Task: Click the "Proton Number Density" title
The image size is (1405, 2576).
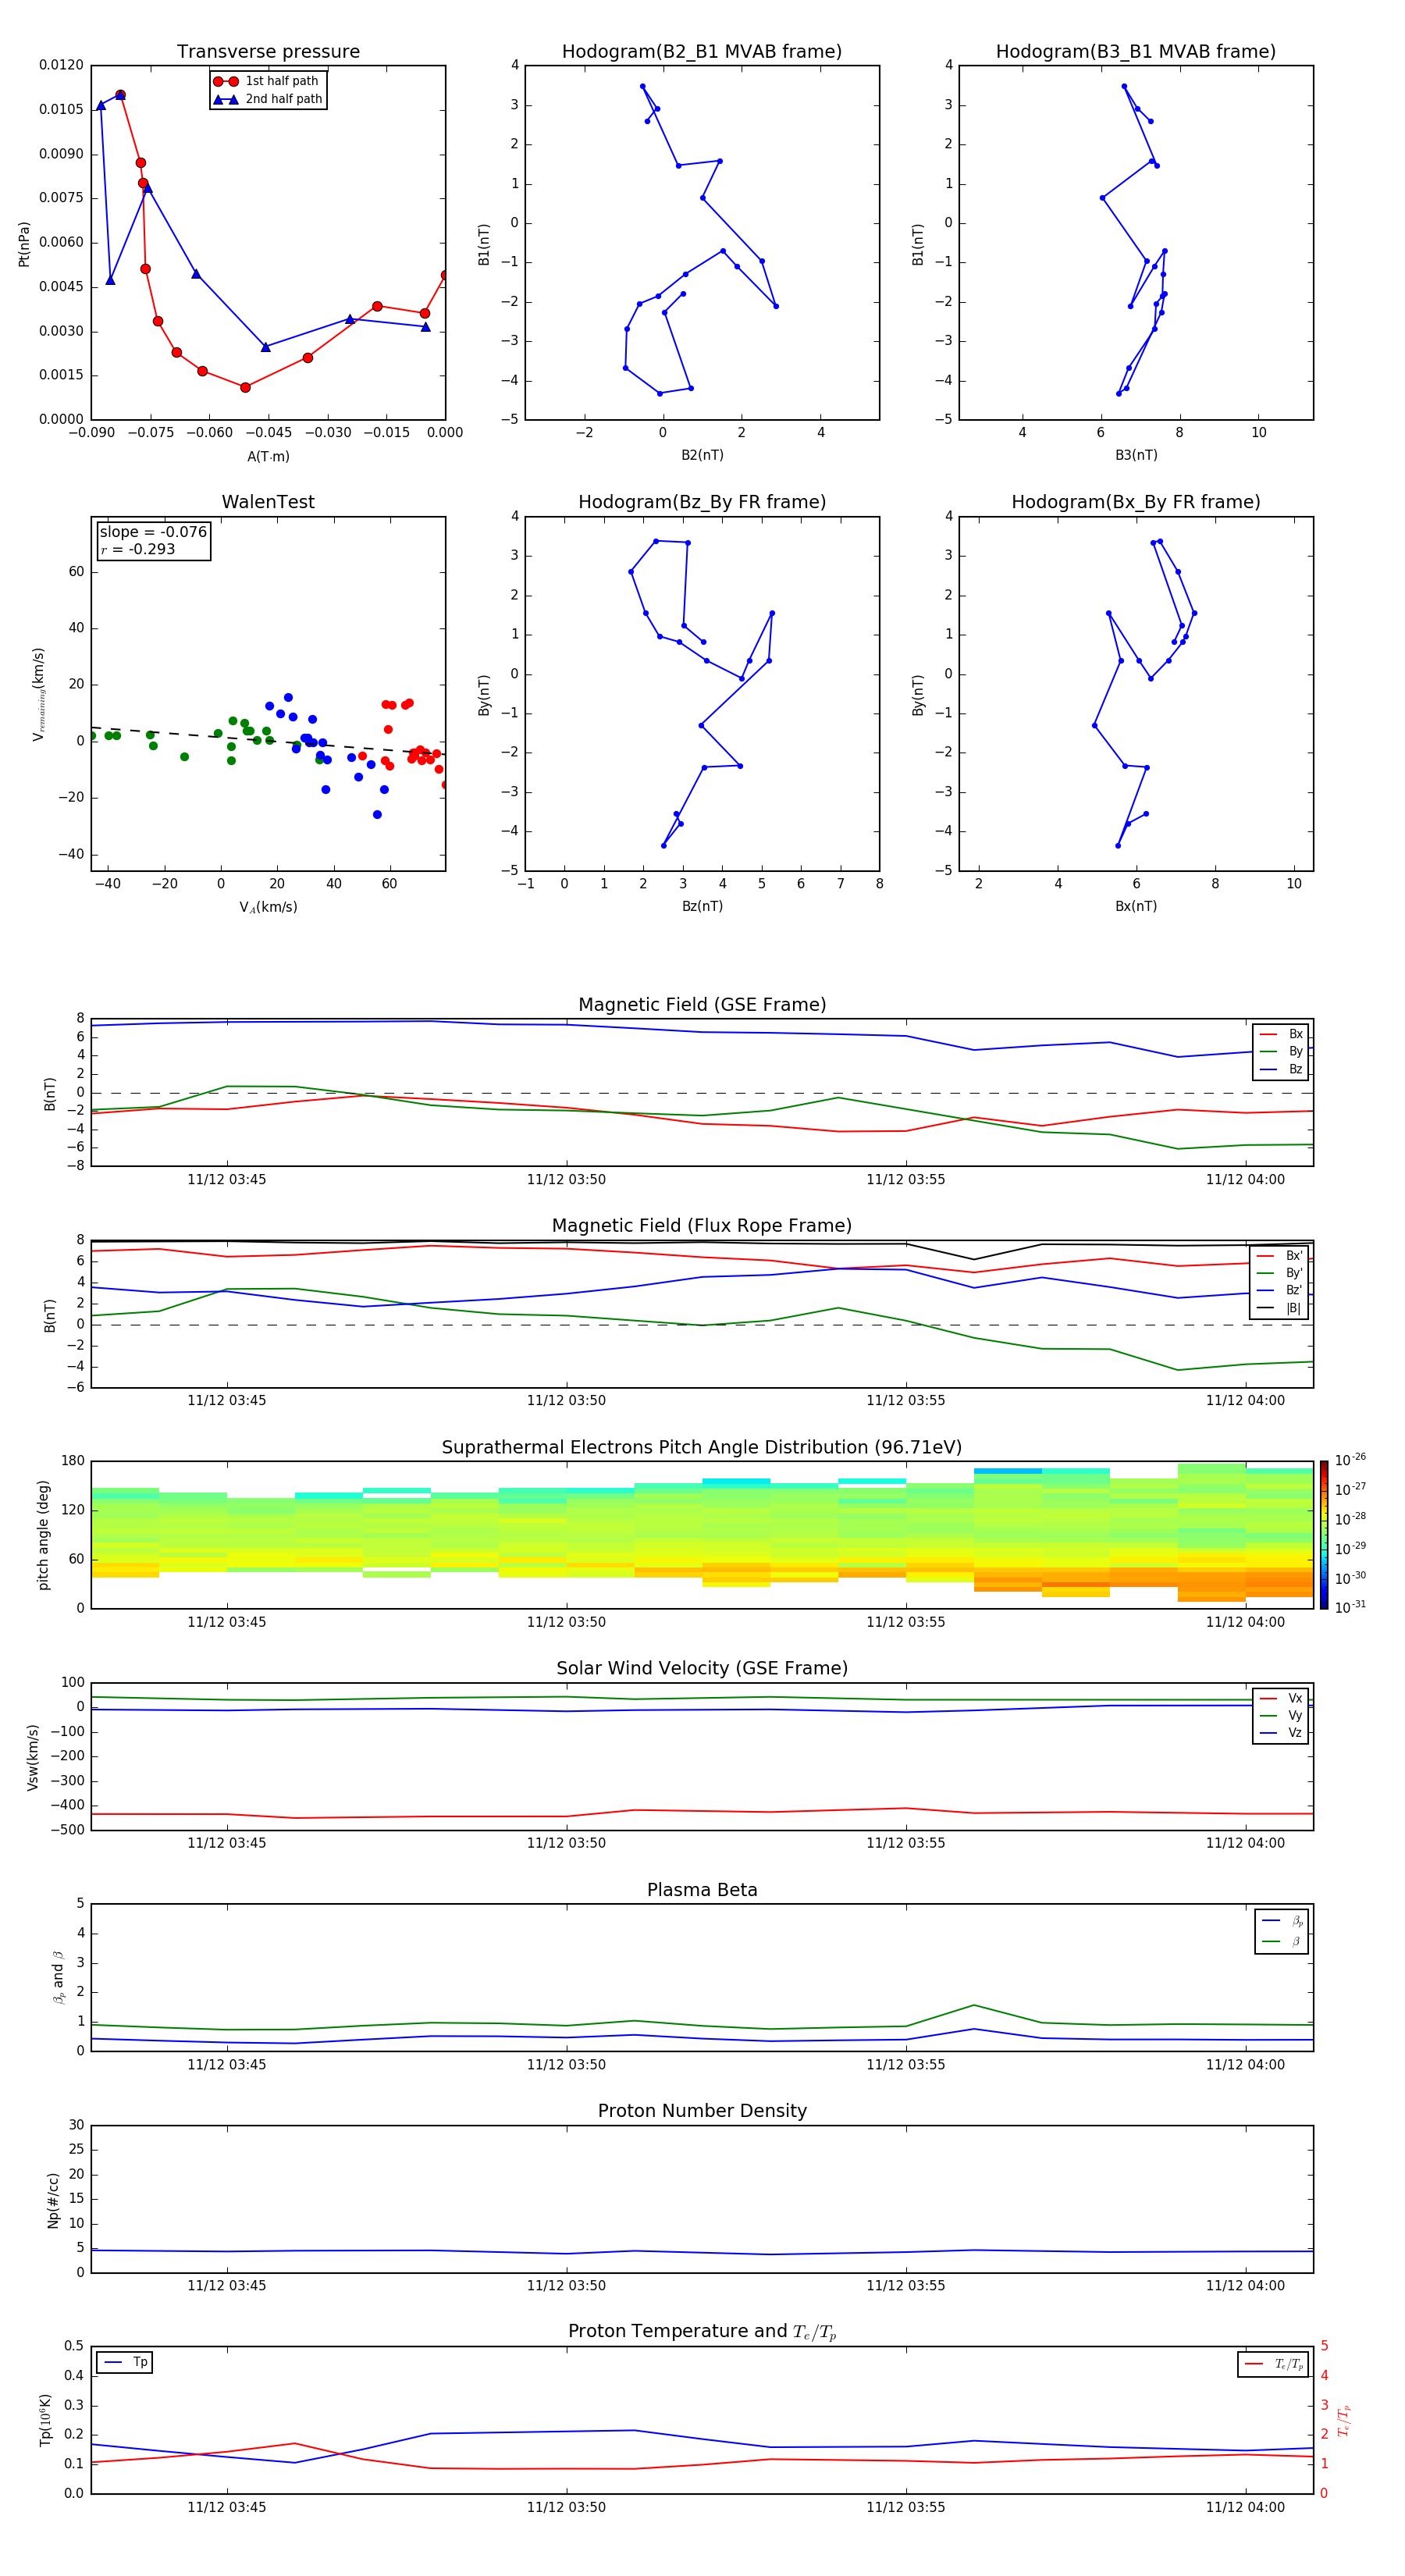Action: tap(702, 2111)
